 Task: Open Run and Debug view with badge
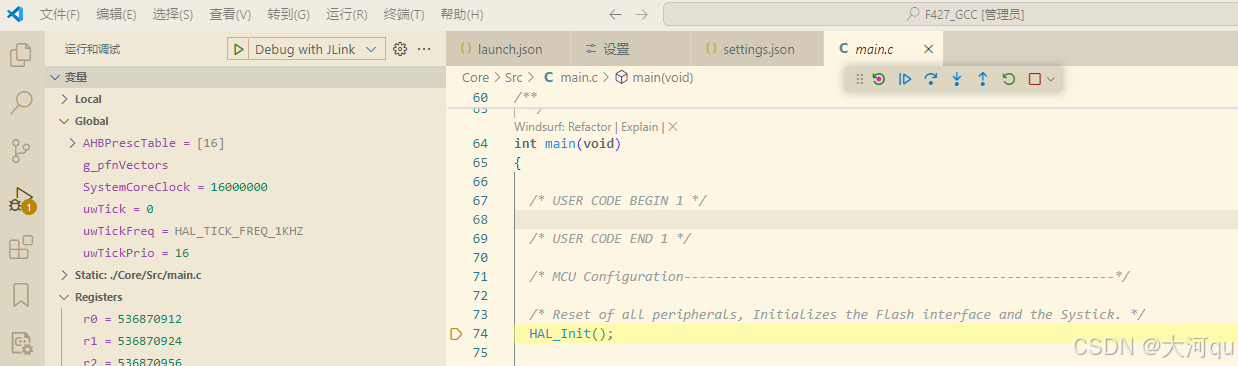coord(21,199)
